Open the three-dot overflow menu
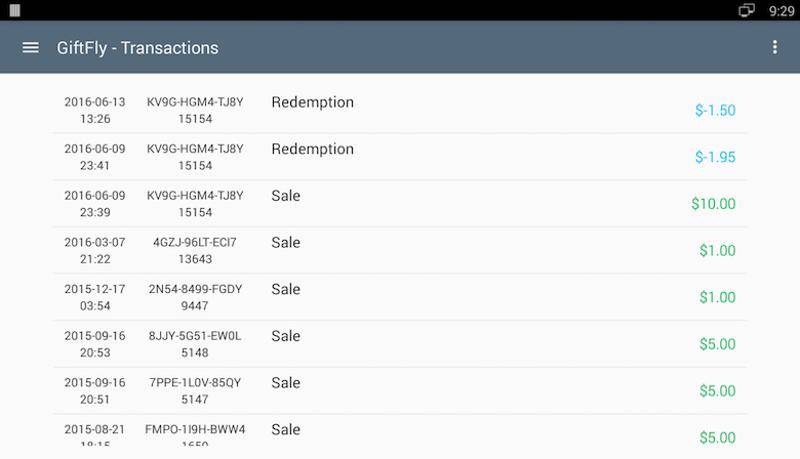Viewport: 800px width, 459px height. click(774, 47)
